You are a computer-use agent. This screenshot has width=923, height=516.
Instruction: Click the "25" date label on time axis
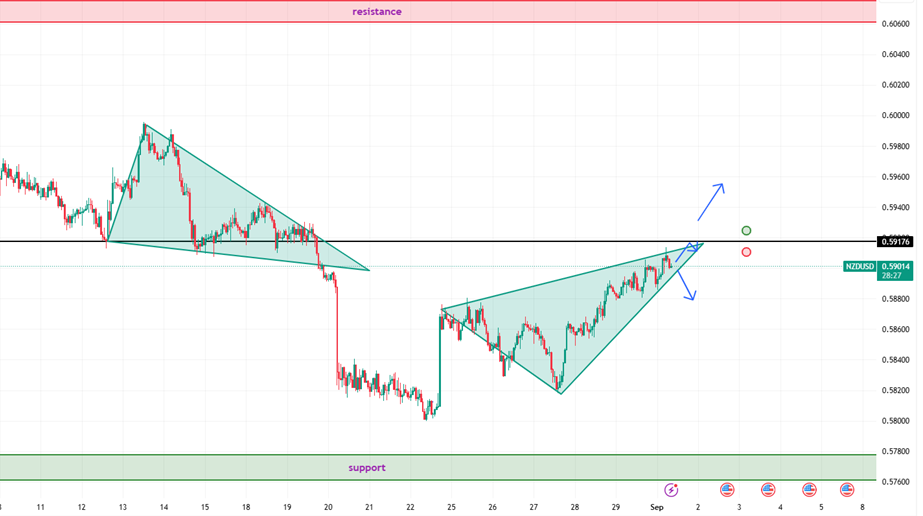click(x=451, y=507)
